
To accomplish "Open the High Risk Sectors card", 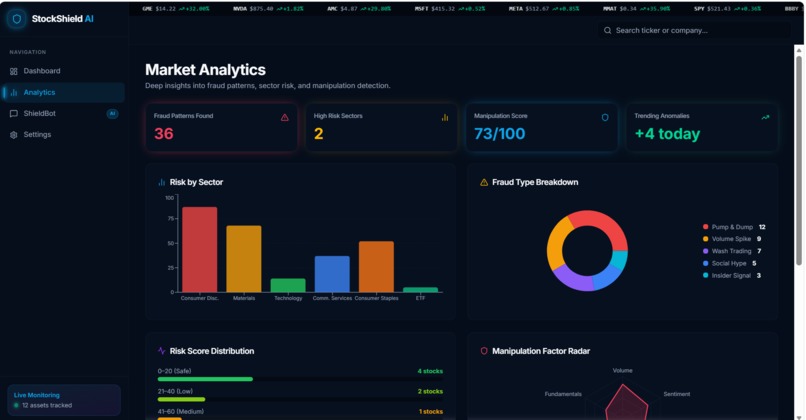I will coord(381,127).
